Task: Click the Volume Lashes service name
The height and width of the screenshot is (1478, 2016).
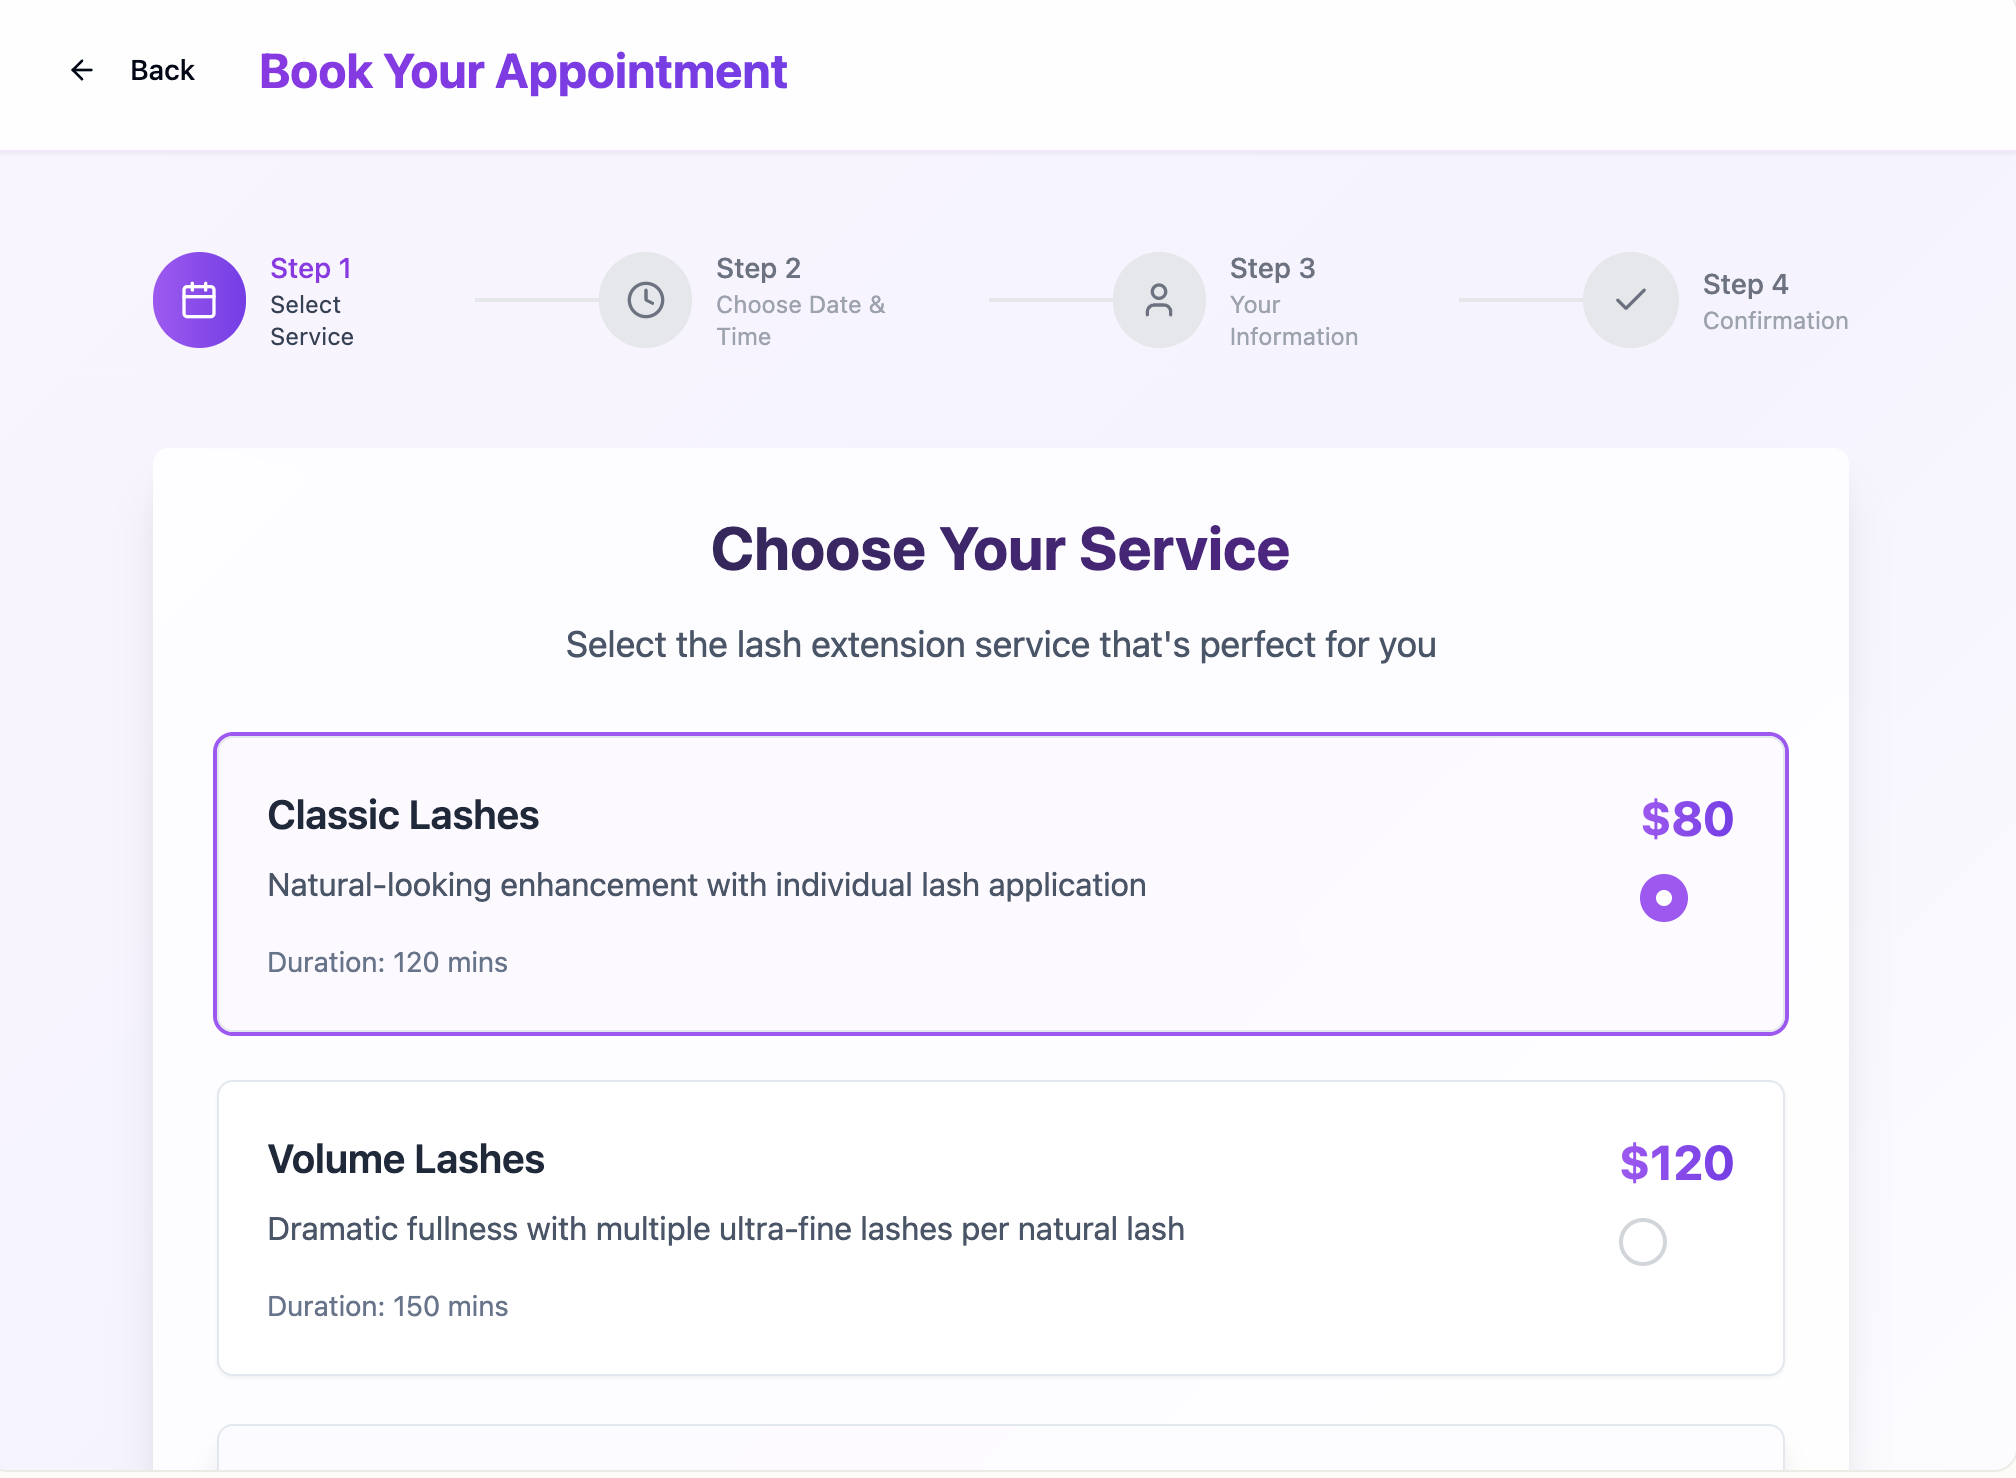Action: 406,1160
